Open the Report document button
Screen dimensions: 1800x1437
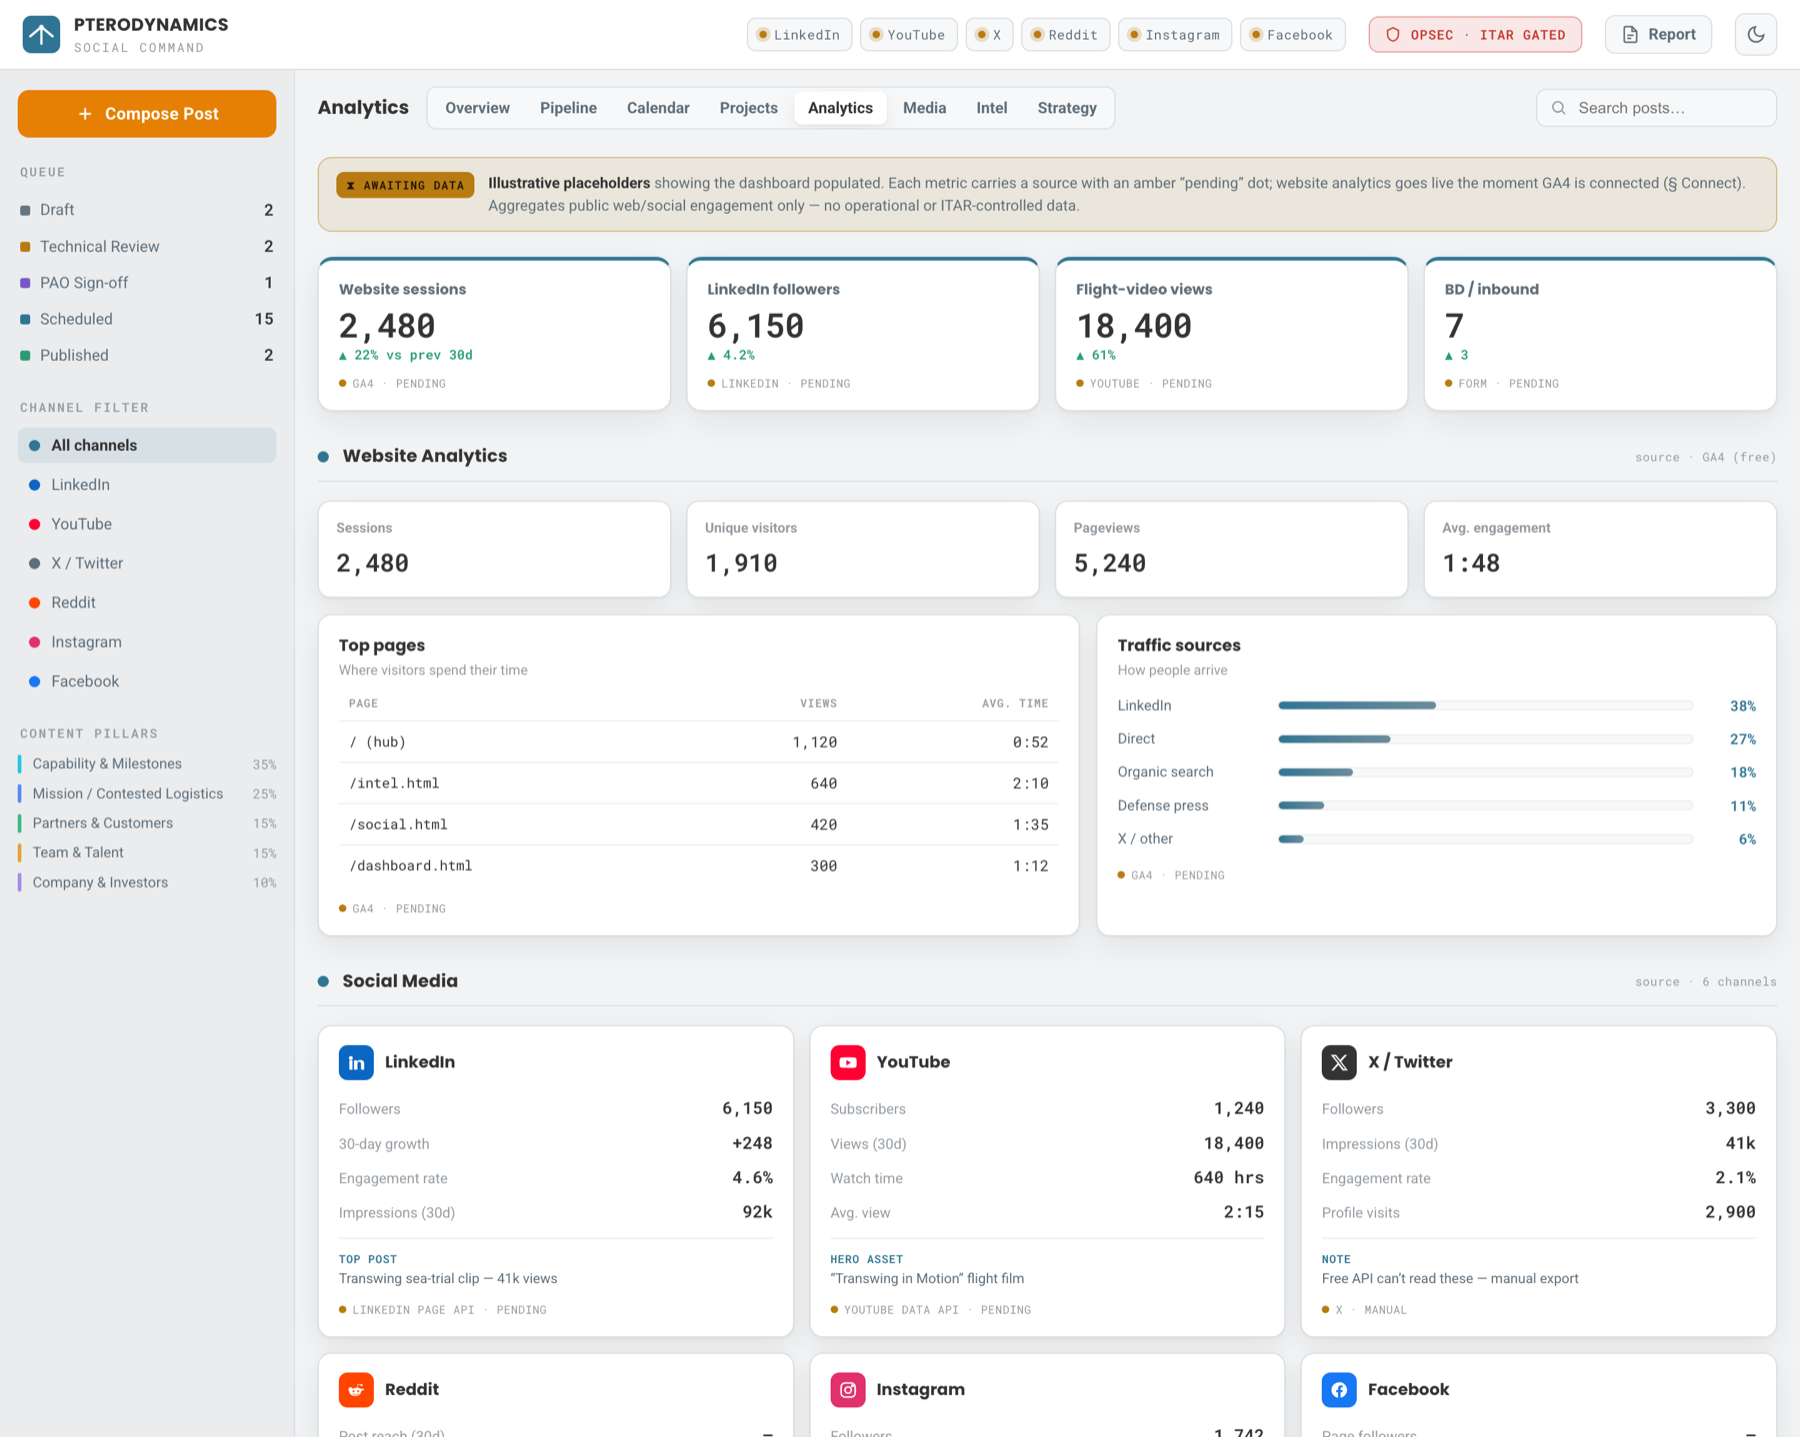[x=1658, y=35]
